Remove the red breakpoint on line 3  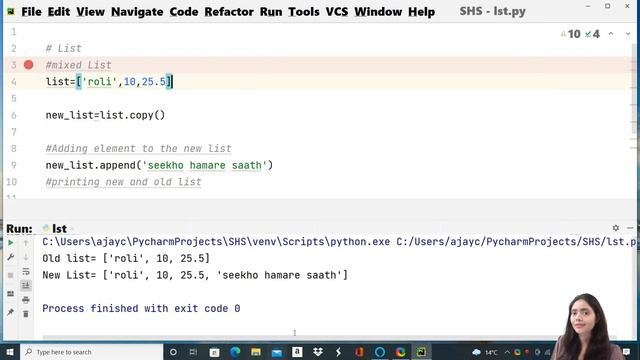pos(29,64)
